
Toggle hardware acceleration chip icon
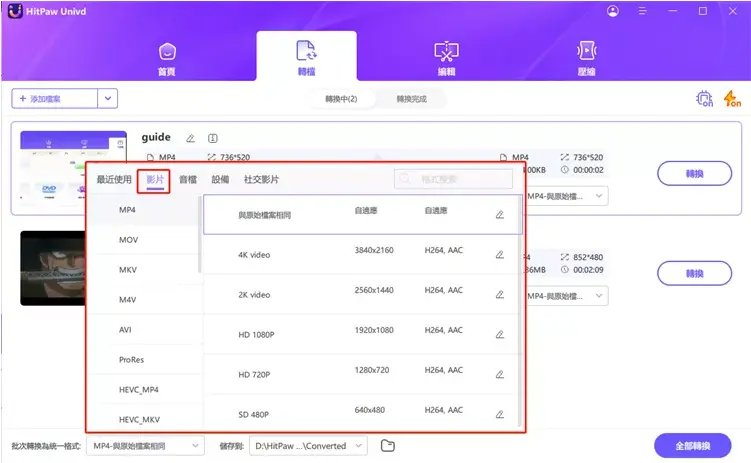pos(703,99)
